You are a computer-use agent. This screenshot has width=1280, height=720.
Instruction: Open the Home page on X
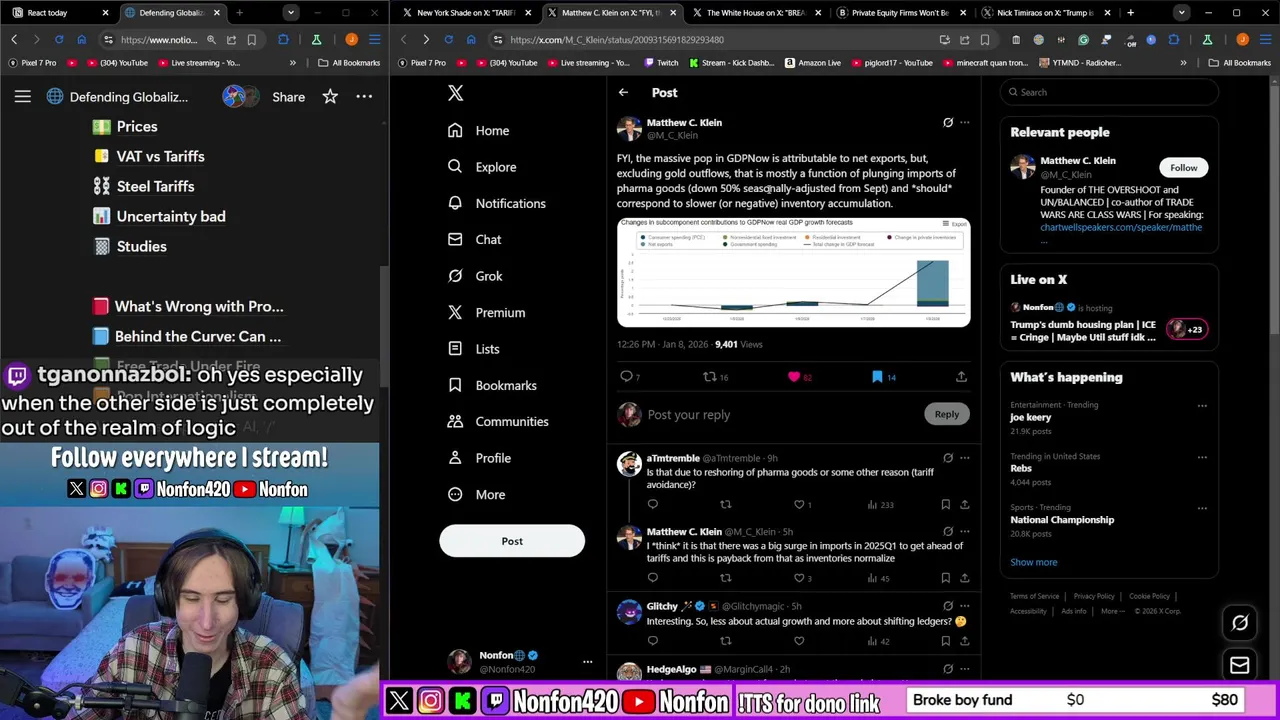(x=479, y=131)
